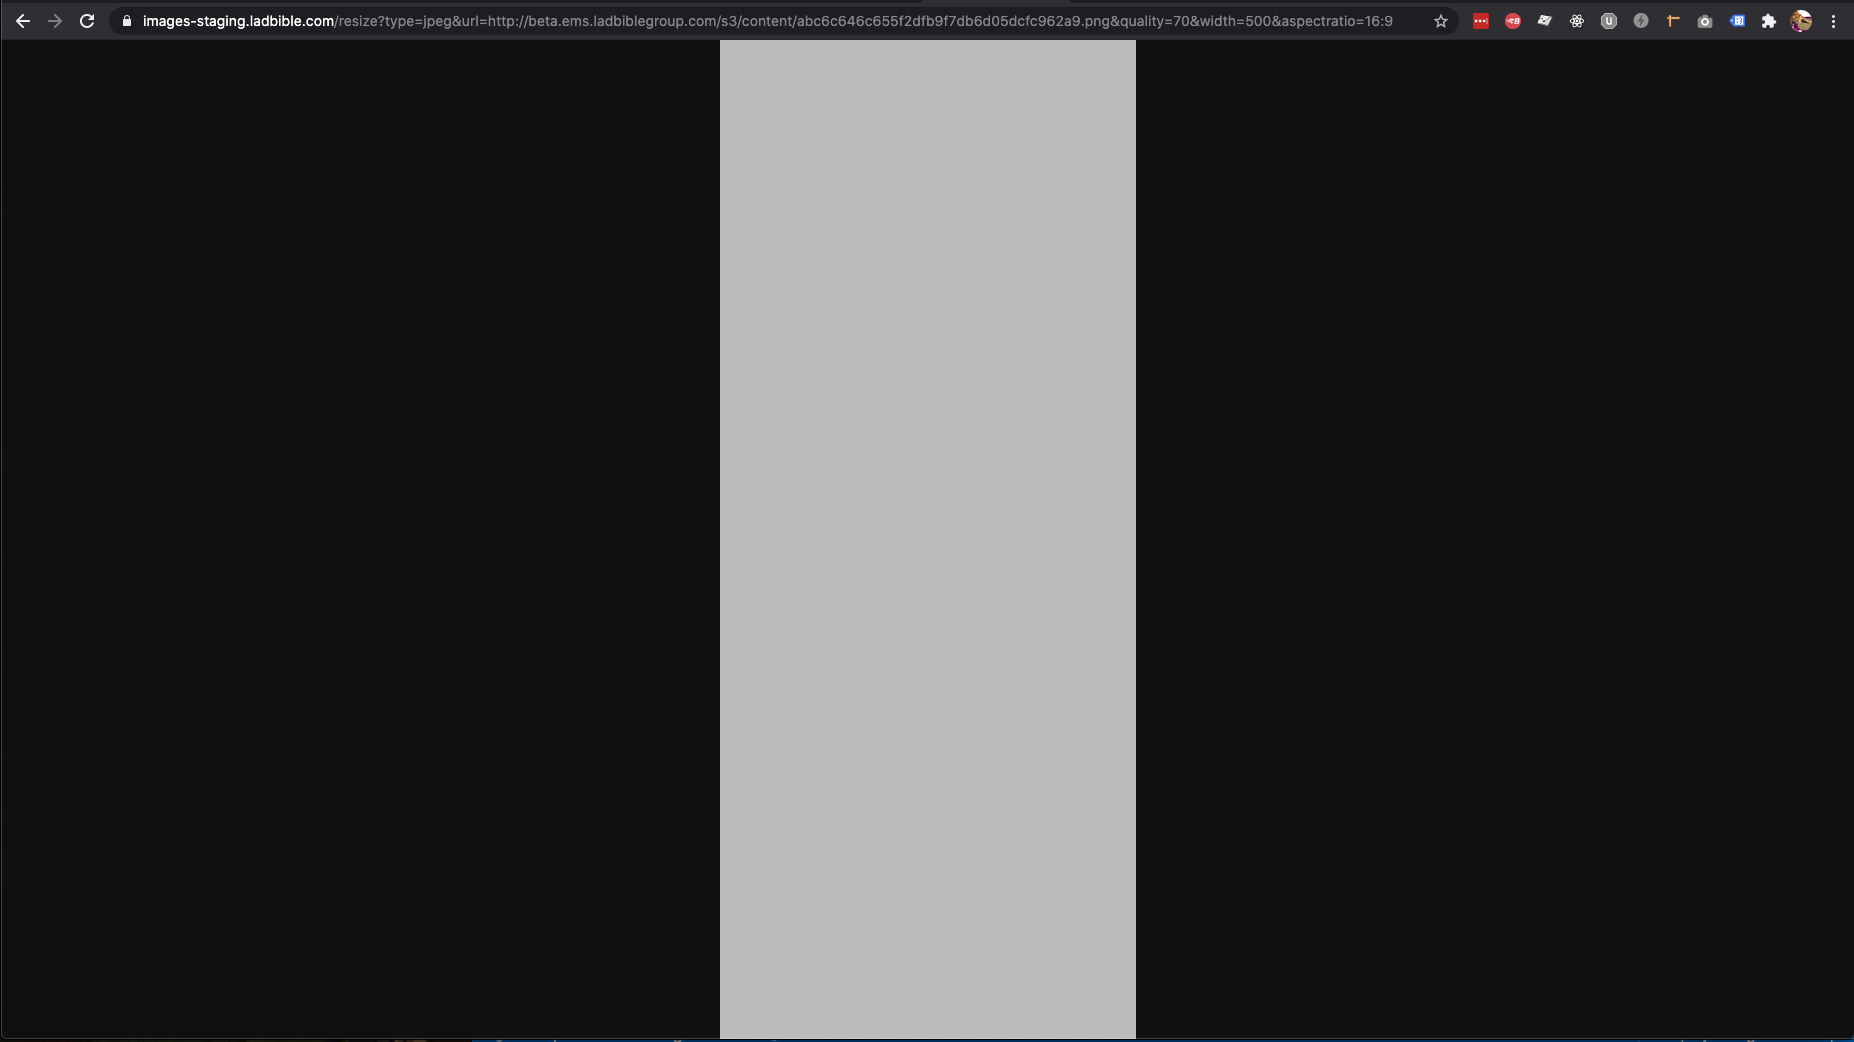Reload the current page

(x=88, y=20)
